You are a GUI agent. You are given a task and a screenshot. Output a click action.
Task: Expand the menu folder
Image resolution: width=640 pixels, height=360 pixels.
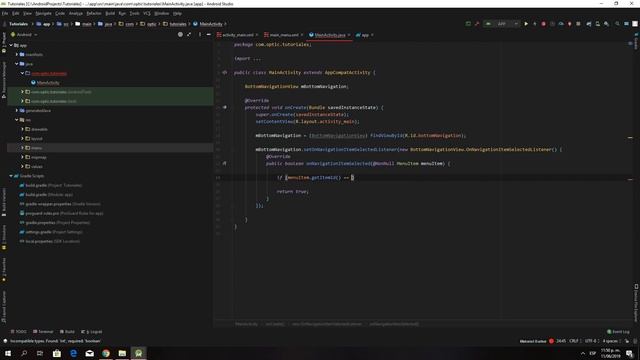pyautogui.click(x=22, y=148)
